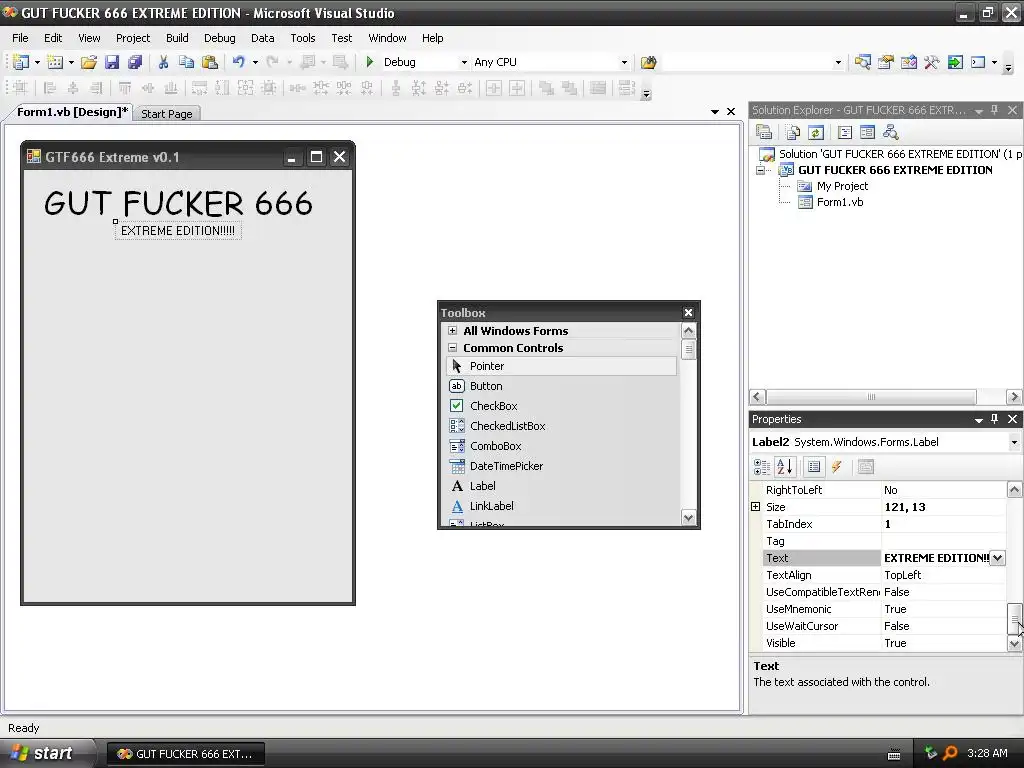This screenshot has height=768, width=1024.
Task: Click the Find in Files icon beside Any CPU
Action: [648, 62]
